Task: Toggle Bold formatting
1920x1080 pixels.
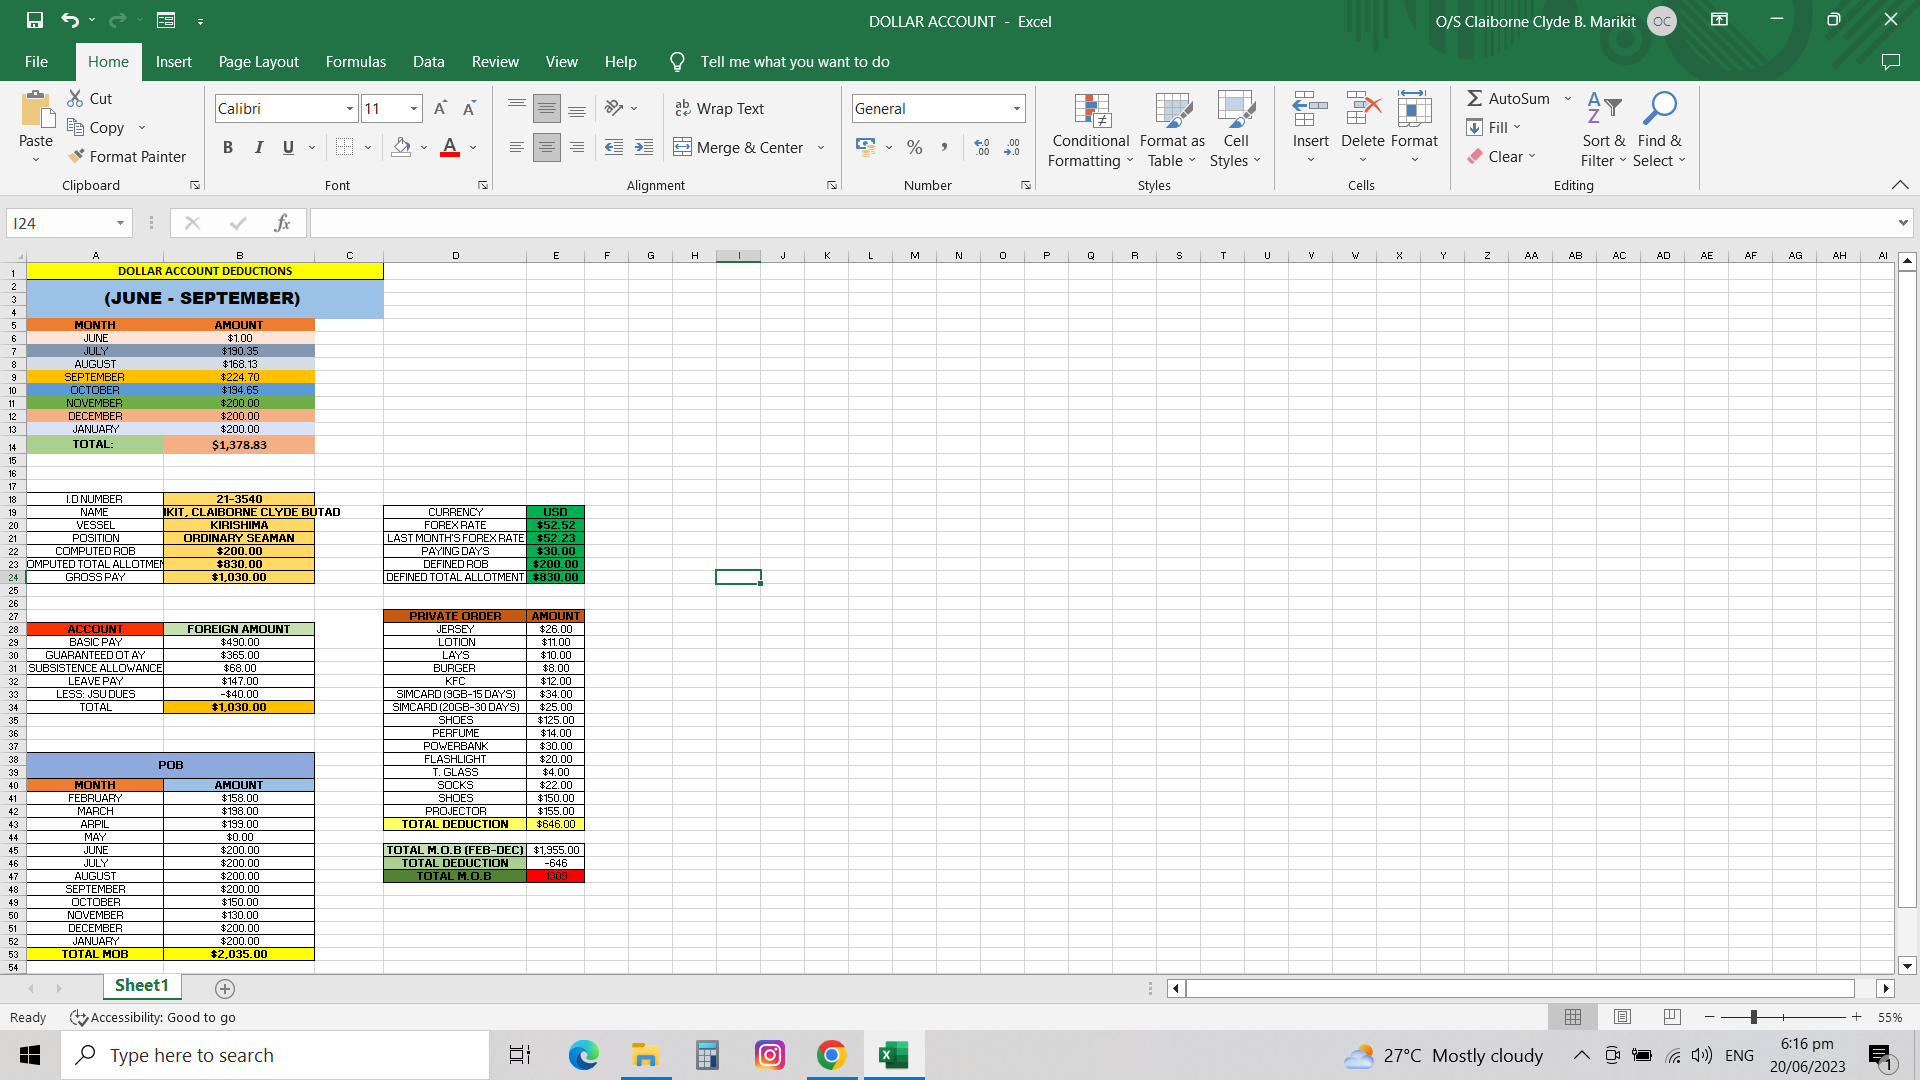Action: (228, 148)
